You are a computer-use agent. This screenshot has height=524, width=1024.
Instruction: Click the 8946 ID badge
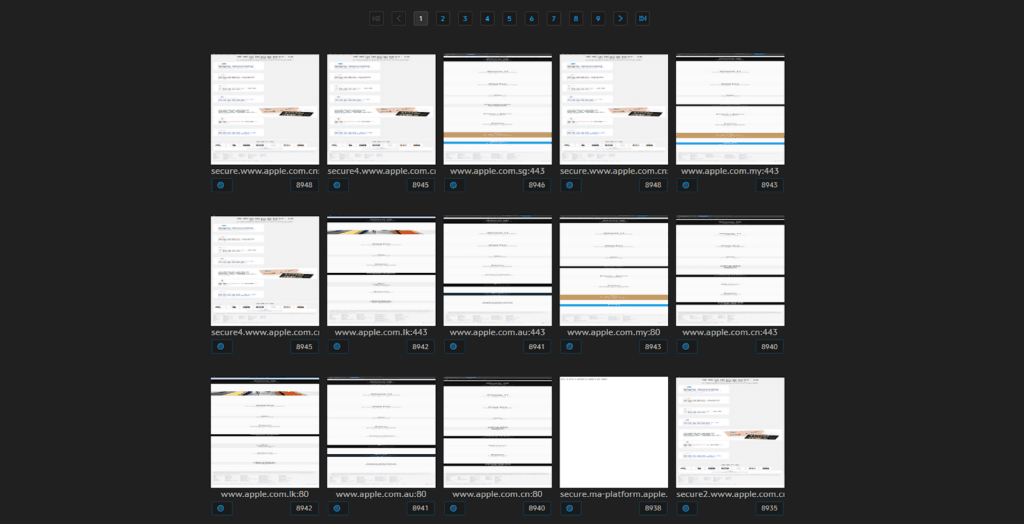(537, 185)
